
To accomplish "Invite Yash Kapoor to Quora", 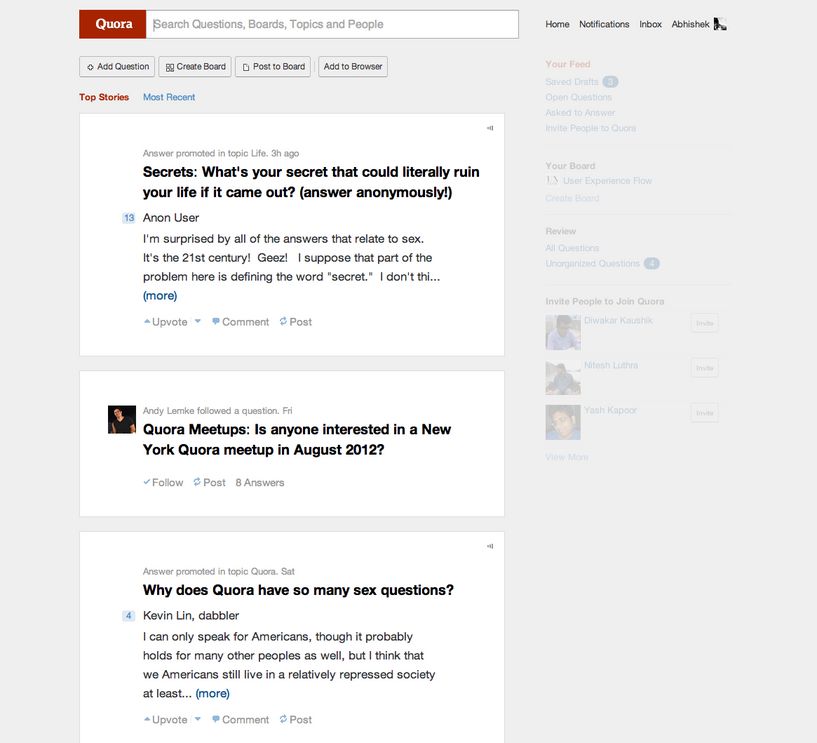I will tap(704, 413).
